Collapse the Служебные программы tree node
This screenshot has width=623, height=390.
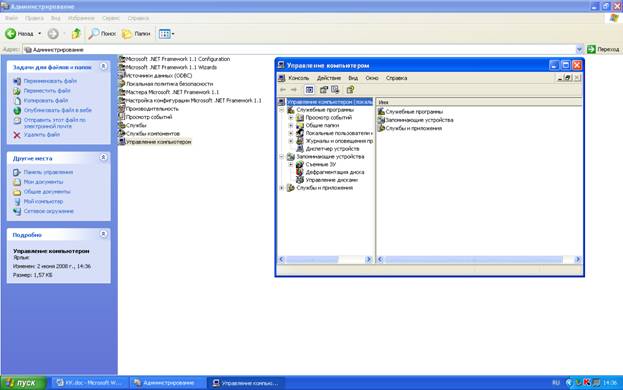[282, 110]
